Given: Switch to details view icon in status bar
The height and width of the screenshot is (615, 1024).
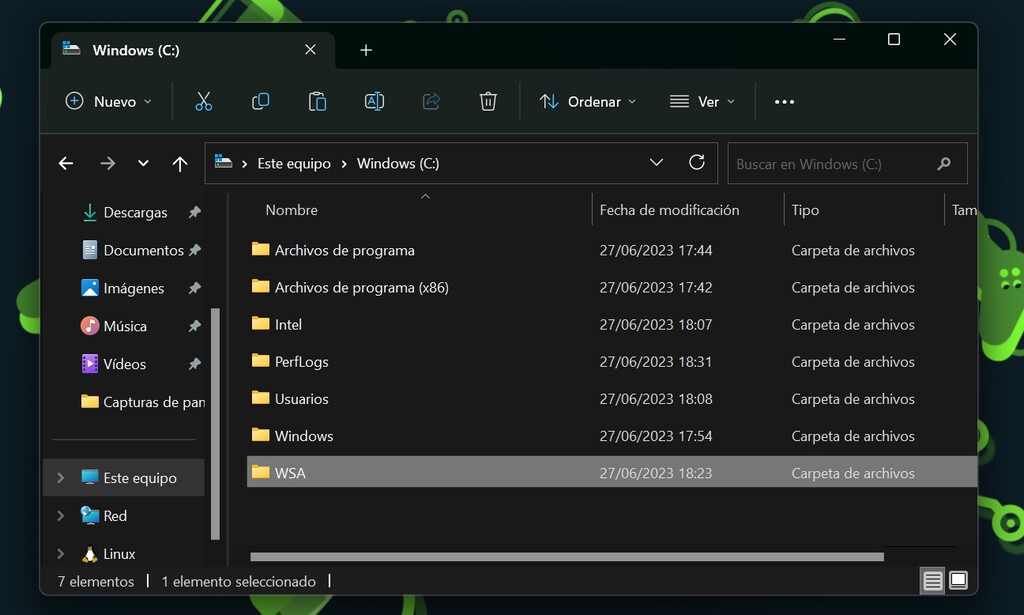Looking at the screenshot, I should pyautogui.click(x=932, y=580).
